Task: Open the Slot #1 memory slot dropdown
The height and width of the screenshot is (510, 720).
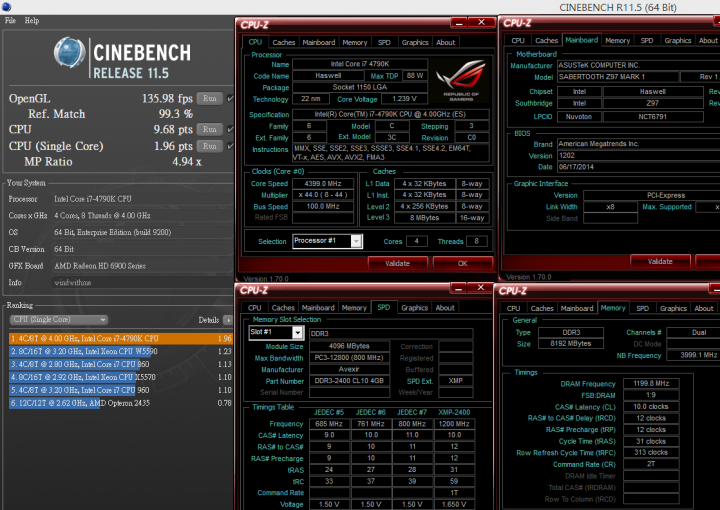Action: tap(276, 332)
